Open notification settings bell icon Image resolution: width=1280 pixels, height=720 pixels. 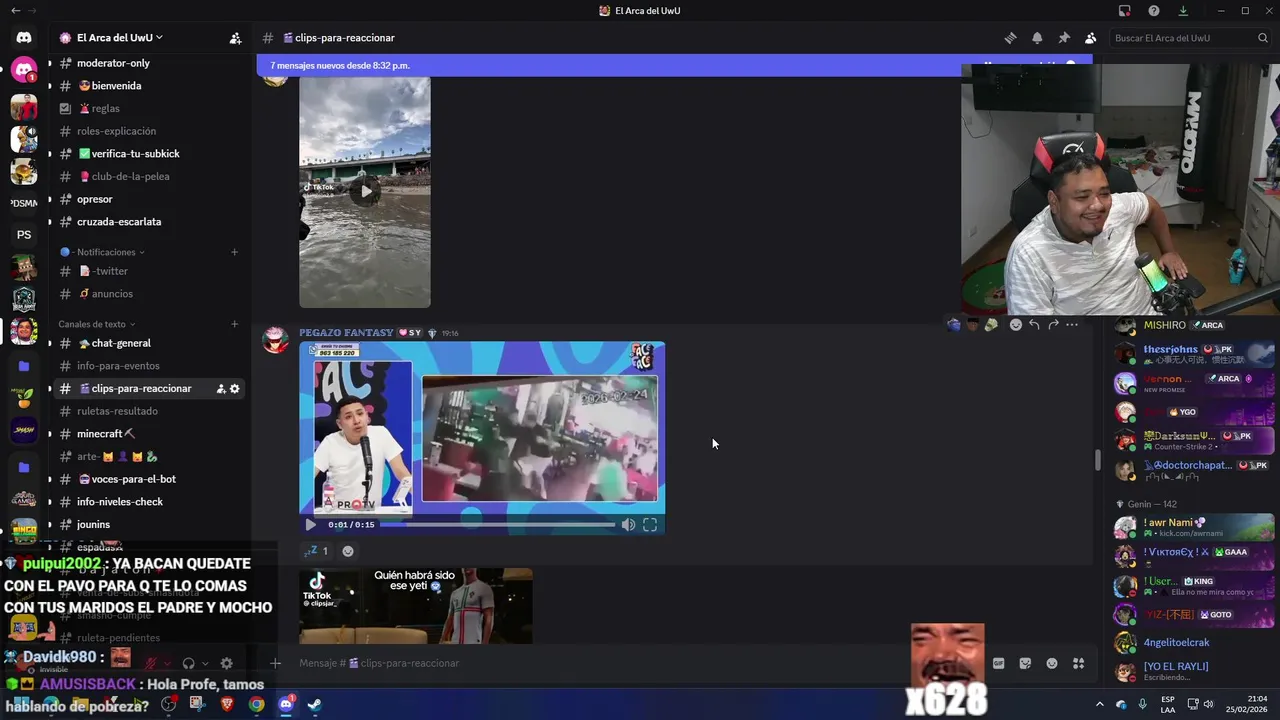[x=1037, y=38]
